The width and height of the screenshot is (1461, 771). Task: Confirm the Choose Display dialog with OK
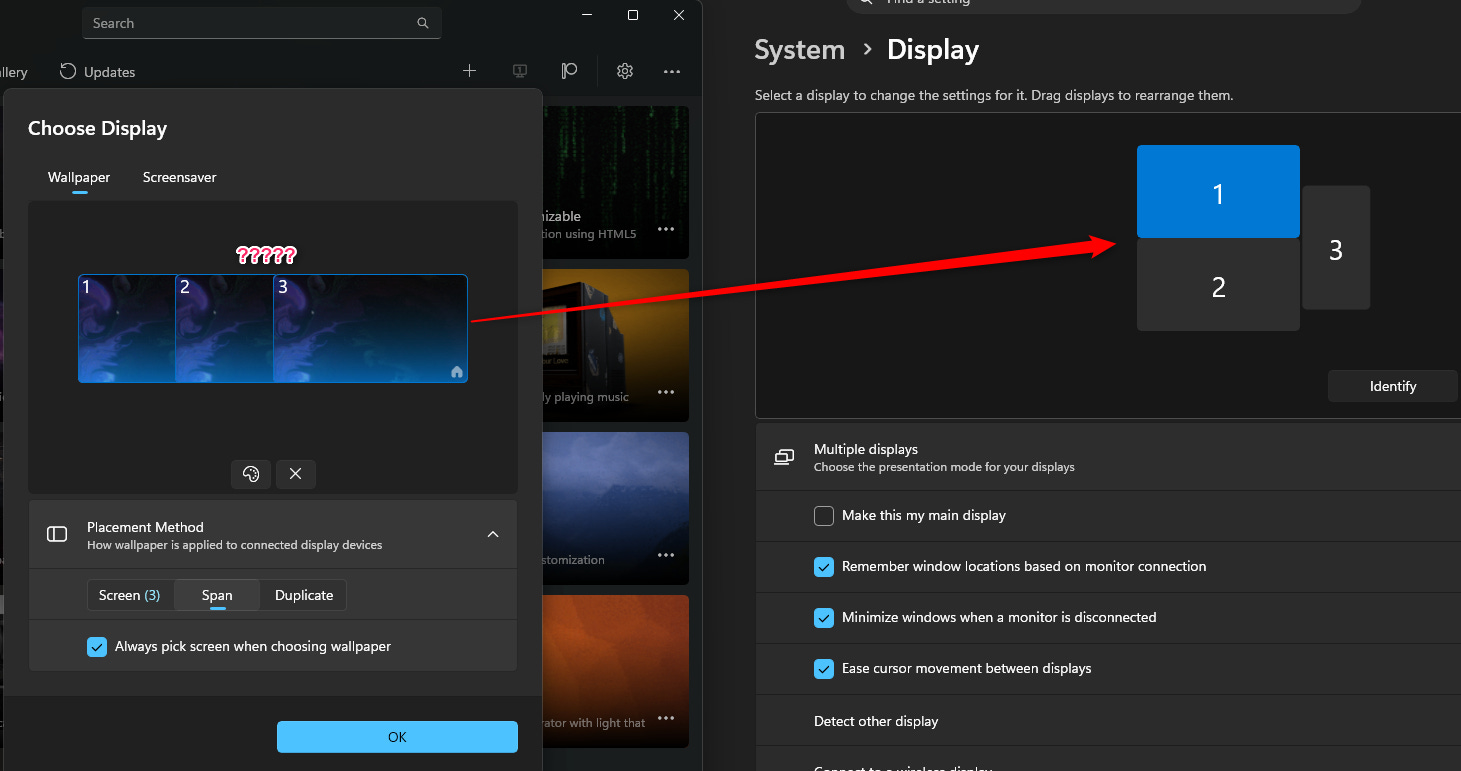(397, 737)
